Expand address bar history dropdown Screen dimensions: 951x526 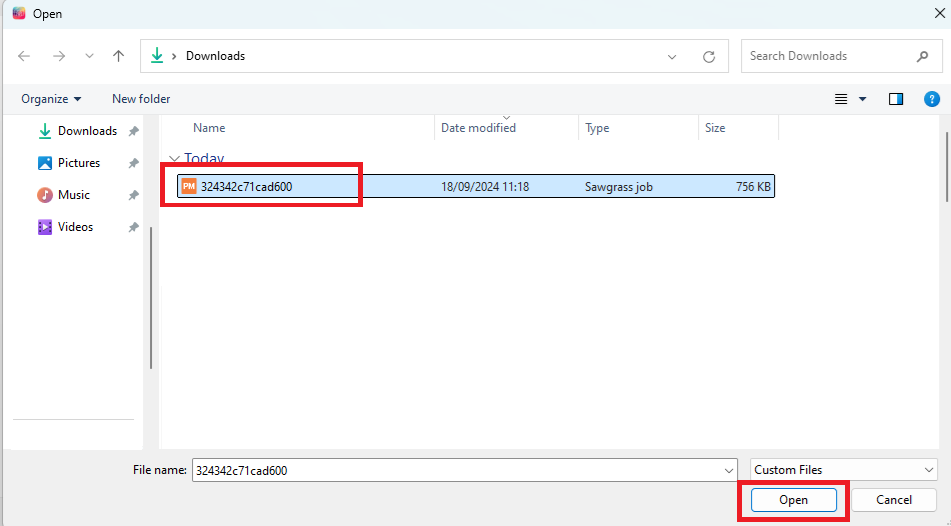(672, 56)
